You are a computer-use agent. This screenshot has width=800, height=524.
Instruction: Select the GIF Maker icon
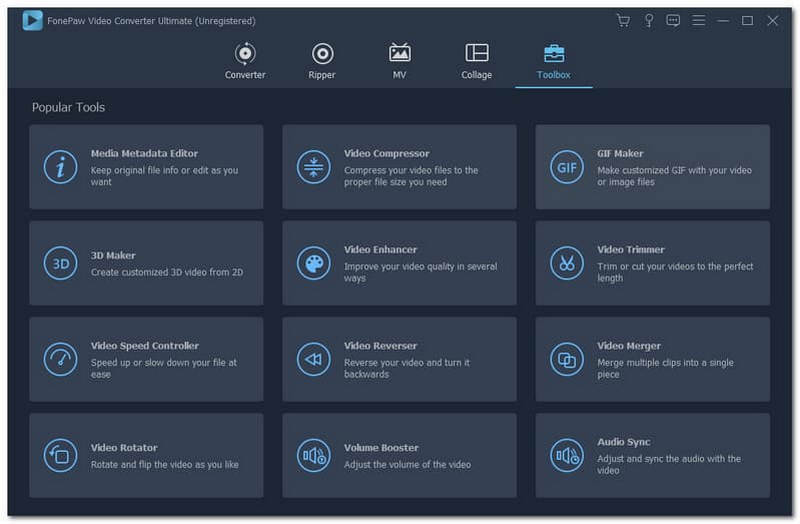coord(567,167)
